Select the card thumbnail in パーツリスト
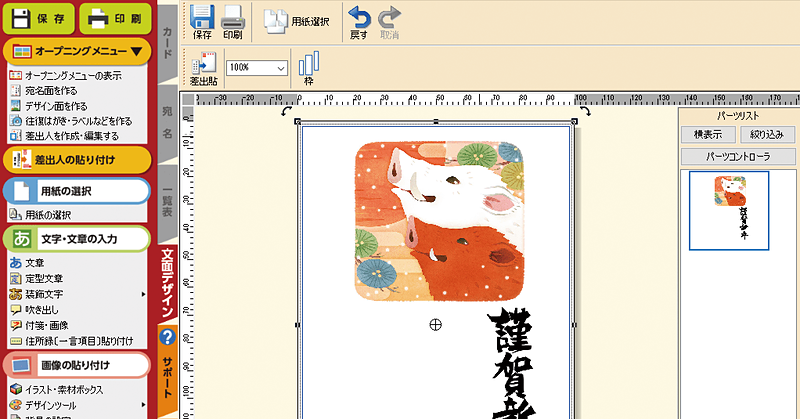 (x=729, y=211)
